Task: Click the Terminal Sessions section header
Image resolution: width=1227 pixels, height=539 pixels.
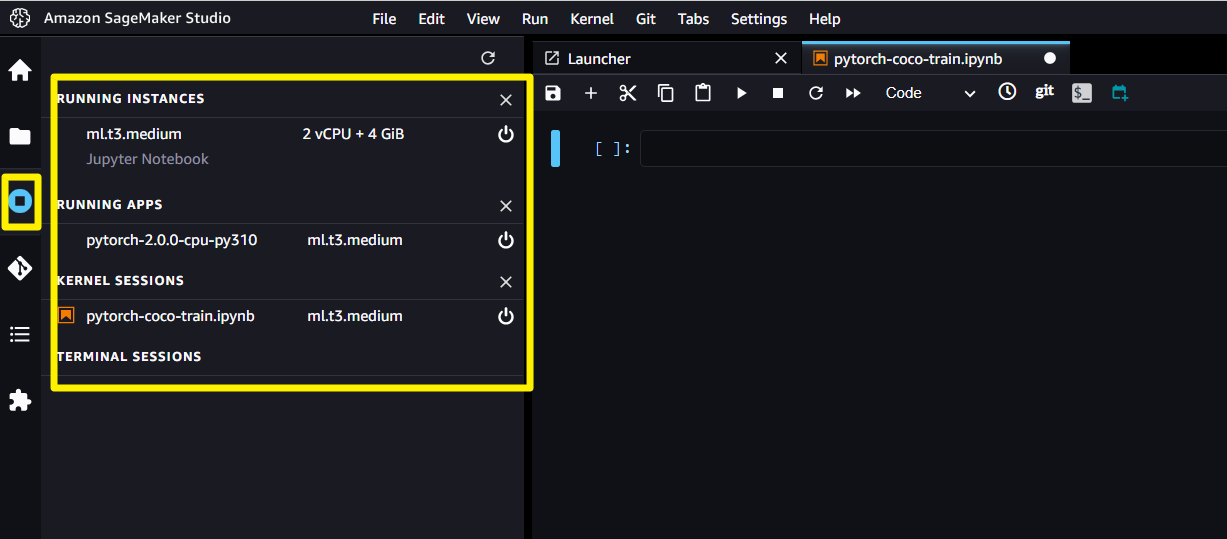Action: 129,357
